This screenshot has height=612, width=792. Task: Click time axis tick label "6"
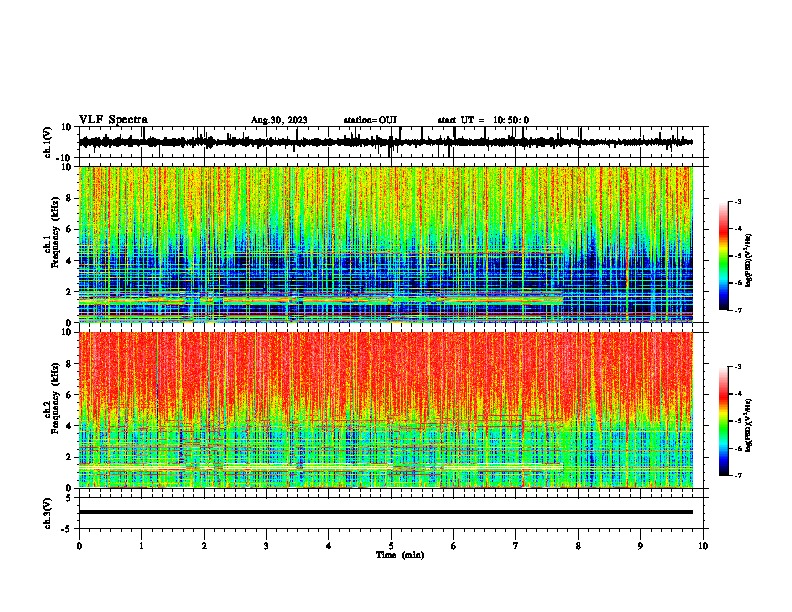coord(454,546)
